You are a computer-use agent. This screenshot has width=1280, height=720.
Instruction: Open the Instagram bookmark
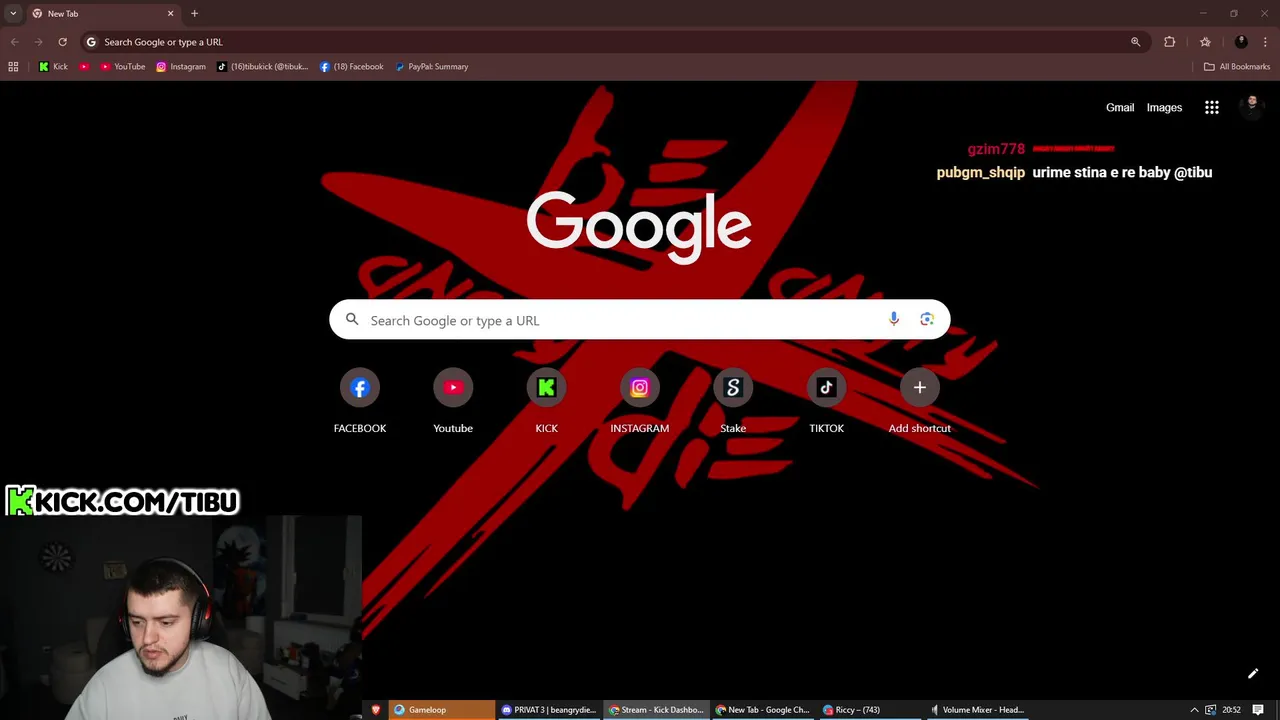[x=181, y=67]
